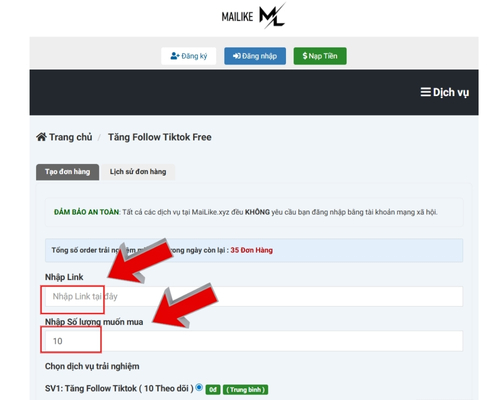
Task: Click the ĐẢM BẢO AN TOÀN notice text
Action: pos(87,212)
